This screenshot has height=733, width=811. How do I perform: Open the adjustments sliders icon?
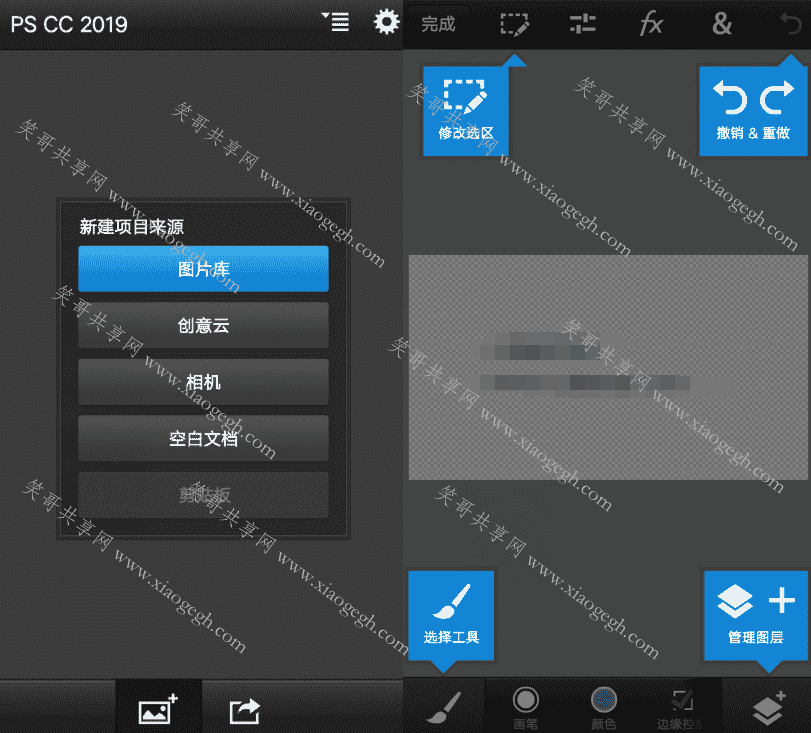[x=583, y=24]
